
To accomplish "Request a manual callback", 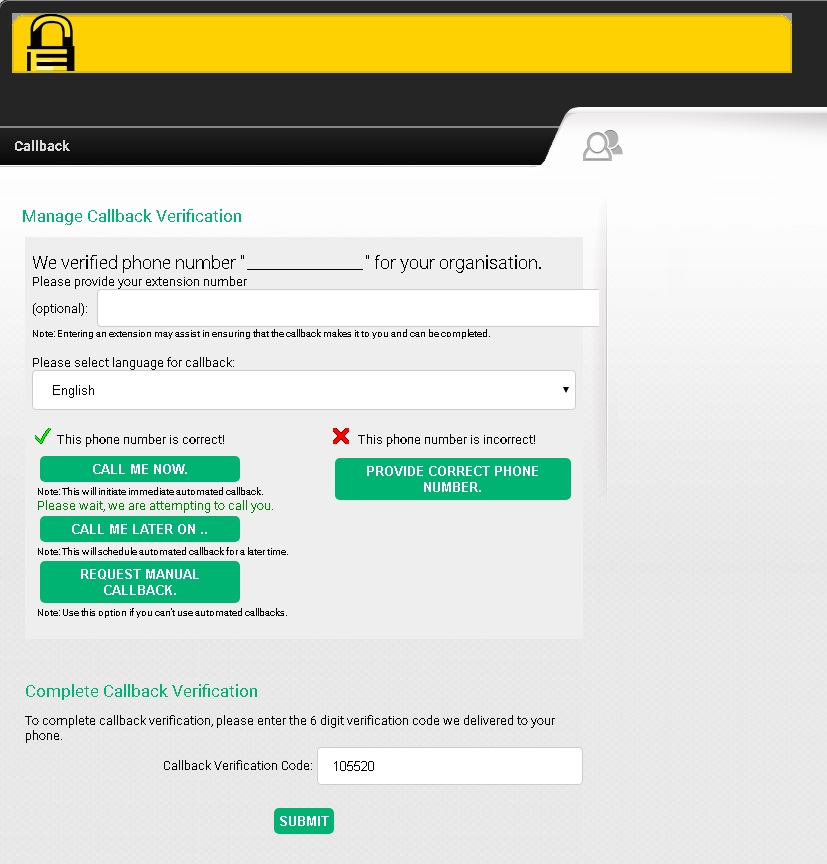I will (140, 582).
